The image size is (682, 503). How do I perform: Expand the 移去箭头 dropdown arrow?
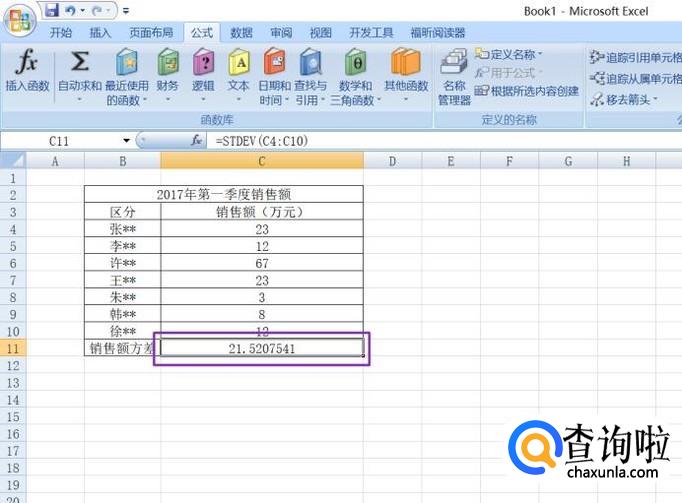pos(655,100)
